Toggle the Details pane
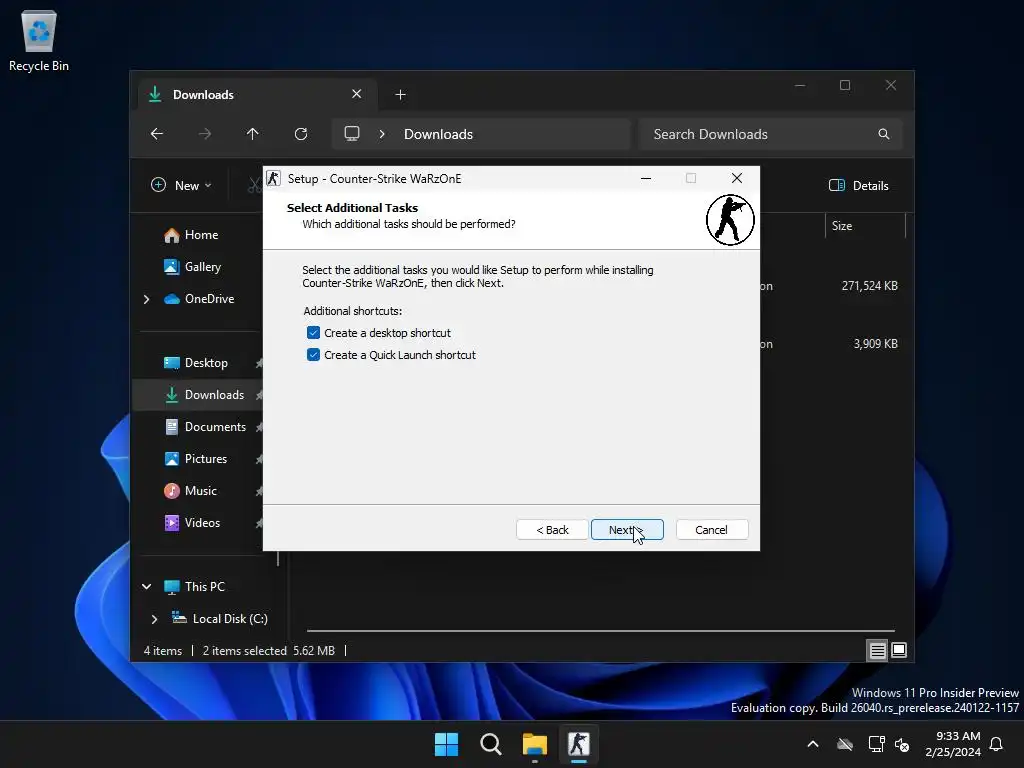1024x768 pixels. coord(859,185)
